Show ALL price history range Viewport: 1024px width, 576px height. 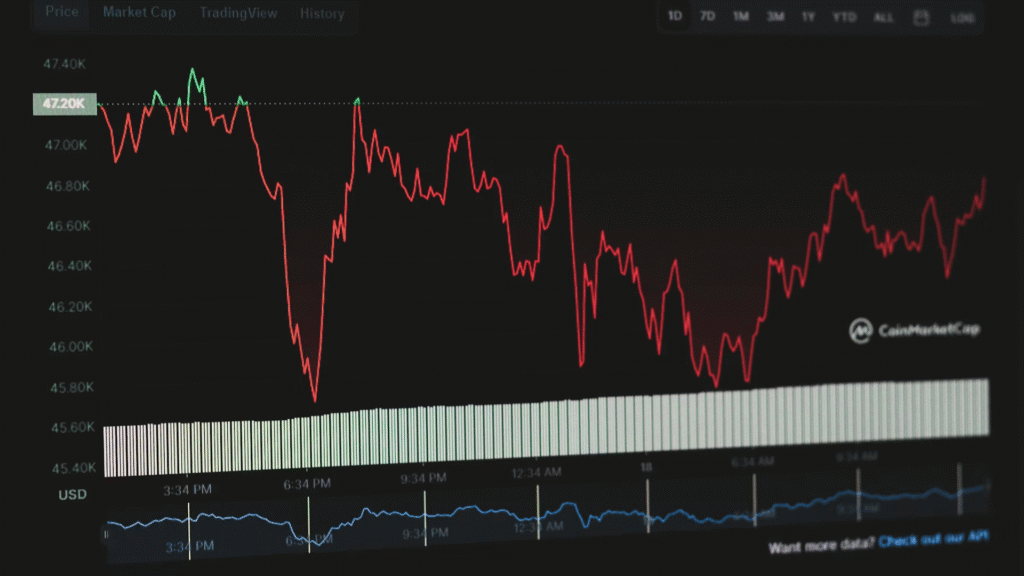pyautogui.click(x=884, y=17)
